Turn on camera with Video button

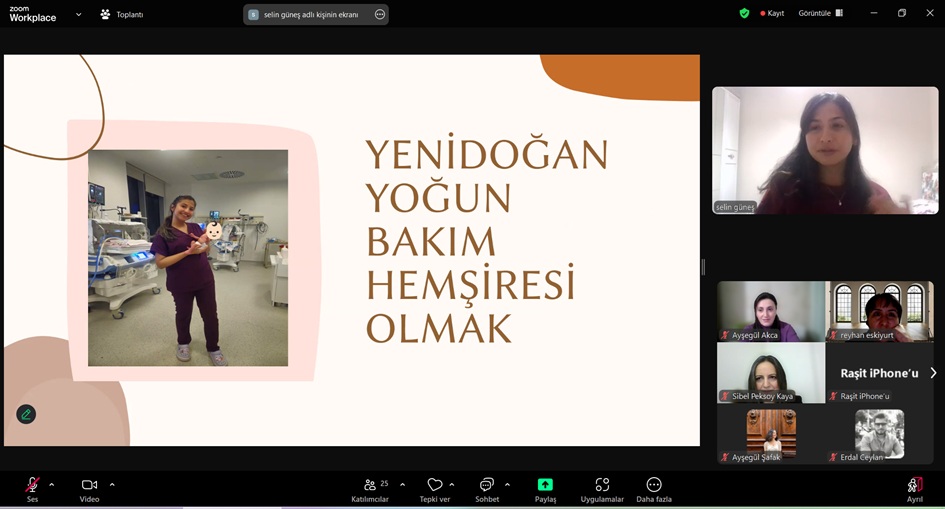tap(89, 485)
